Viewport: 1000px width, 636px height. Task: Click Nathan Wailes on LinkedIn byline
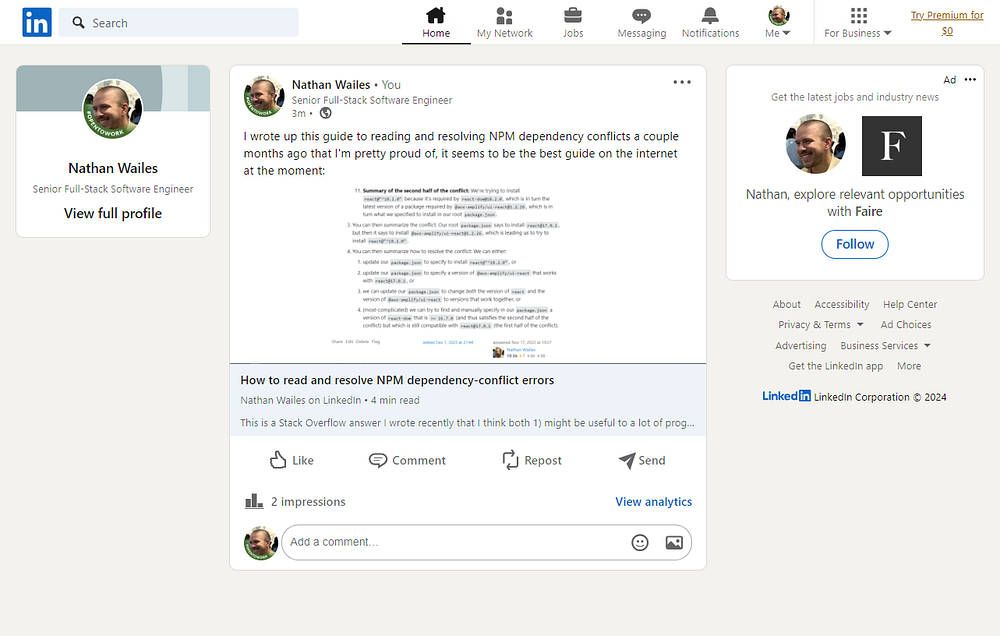click(x=300, y=401)
